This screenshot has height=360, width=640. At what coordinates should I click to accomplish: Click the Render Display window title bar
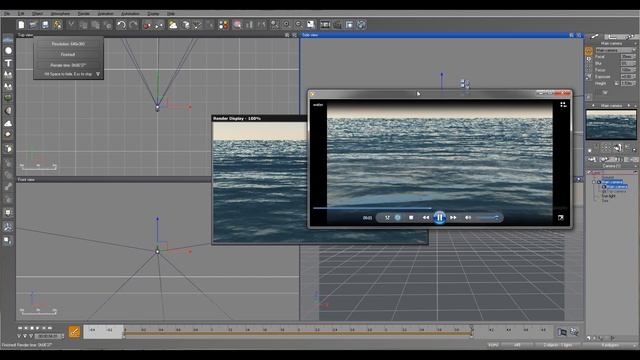260,118
